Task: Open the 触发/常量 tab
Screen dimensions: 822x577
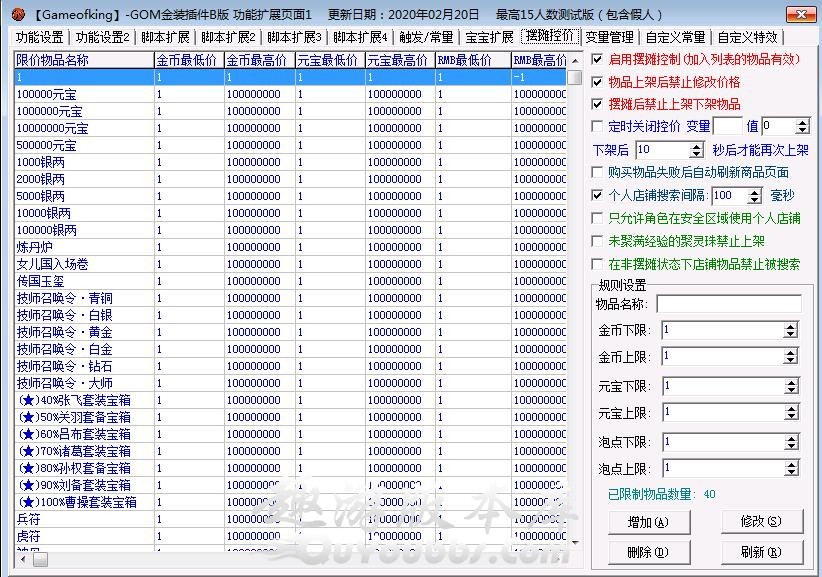Action: (426, 37)
